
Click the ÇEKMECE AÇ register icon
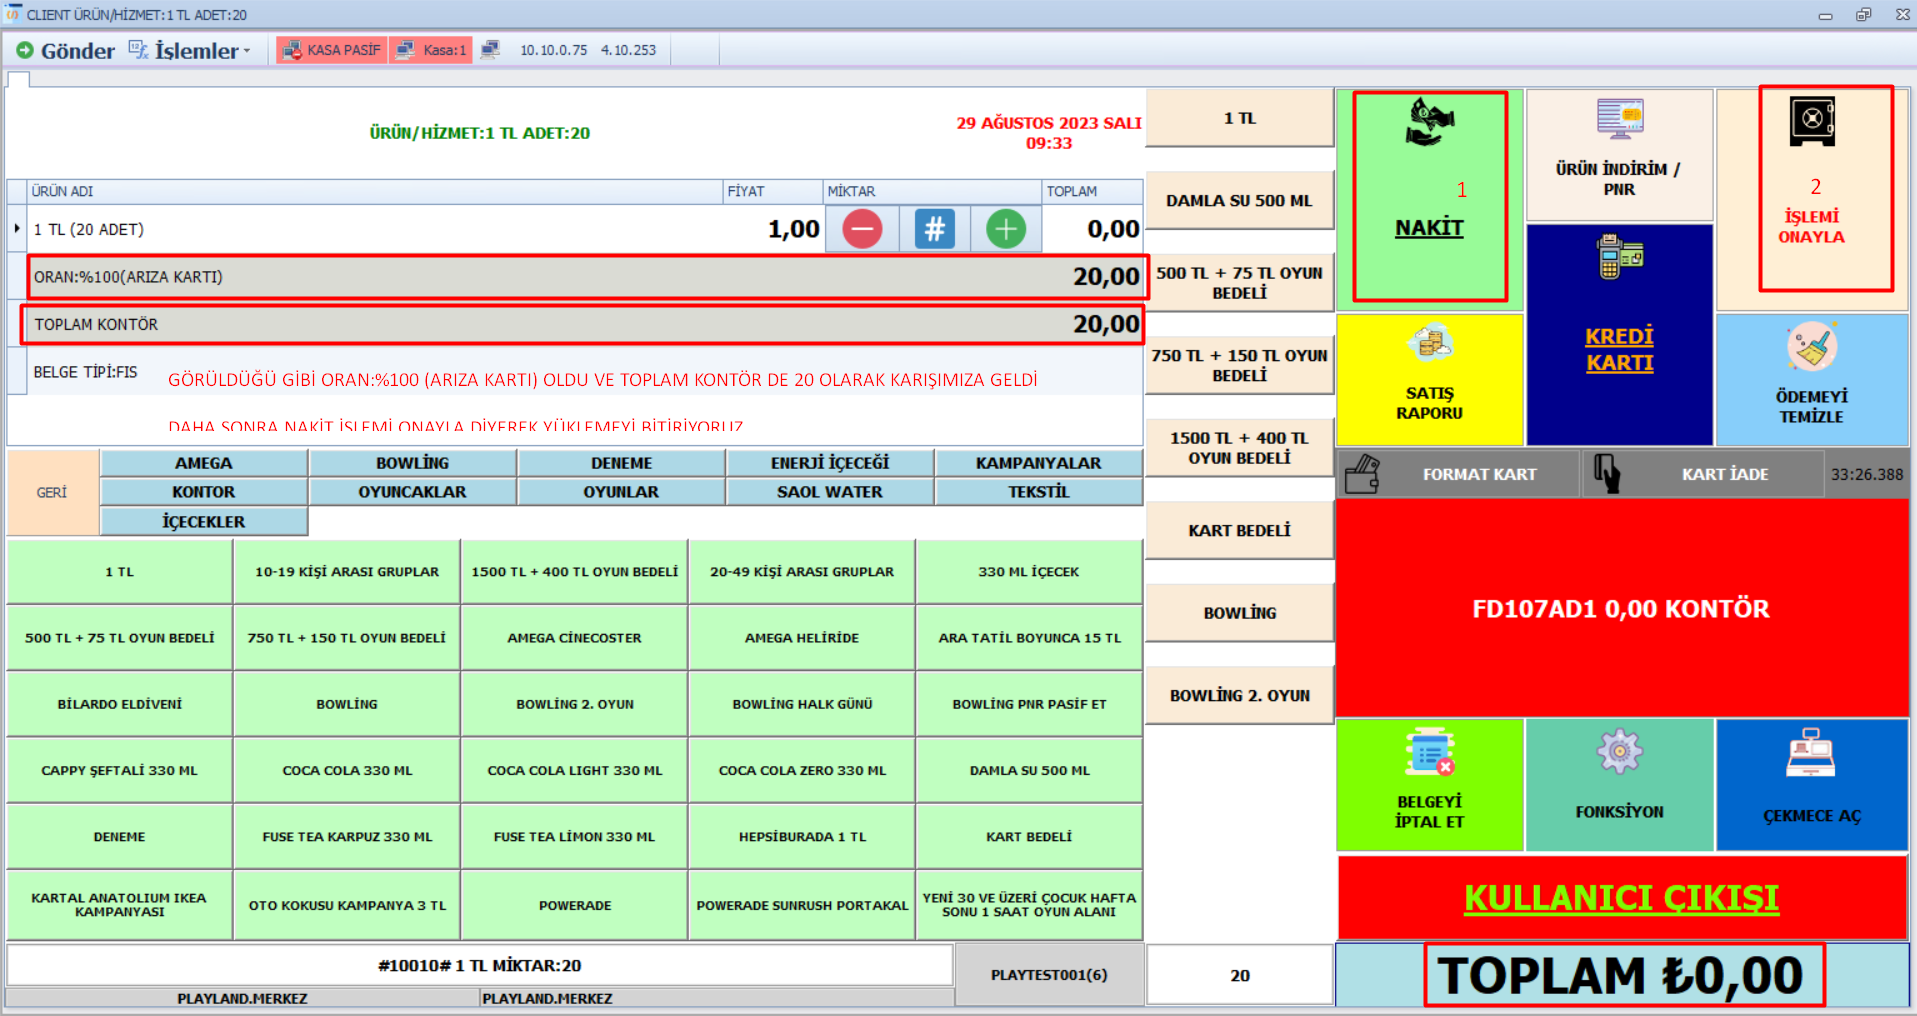click(x=1811, y=753)
